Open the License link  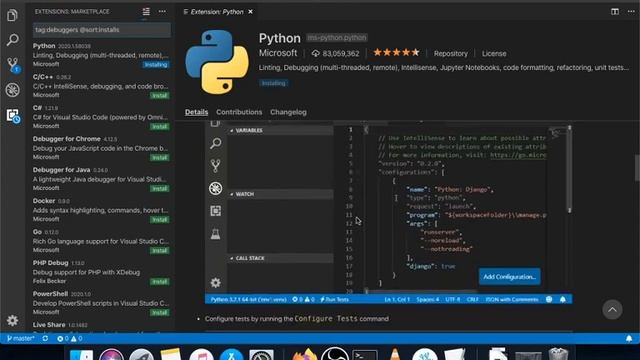click(x=494, y=53)
